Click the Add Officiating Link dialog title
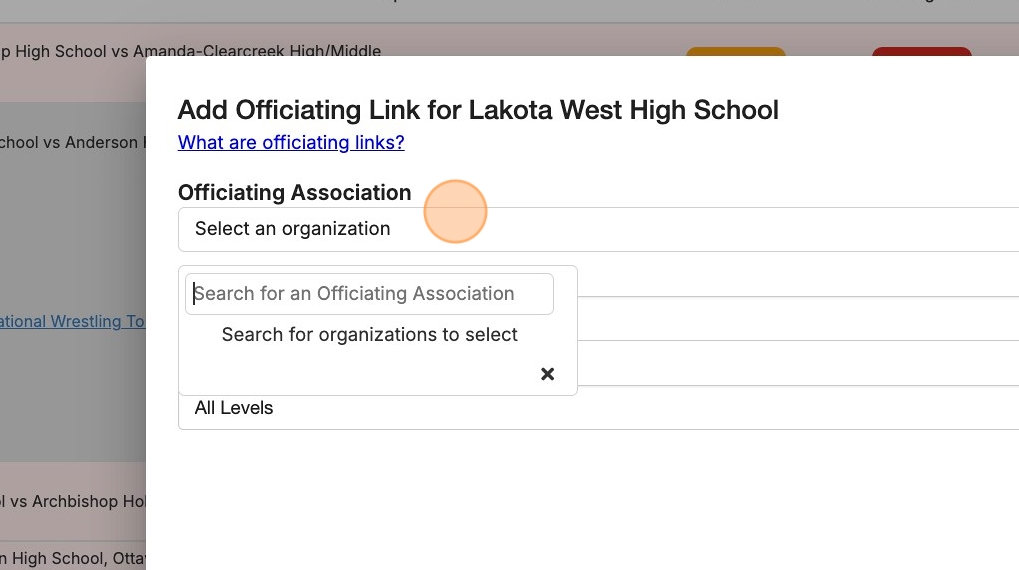 [478, 110]
